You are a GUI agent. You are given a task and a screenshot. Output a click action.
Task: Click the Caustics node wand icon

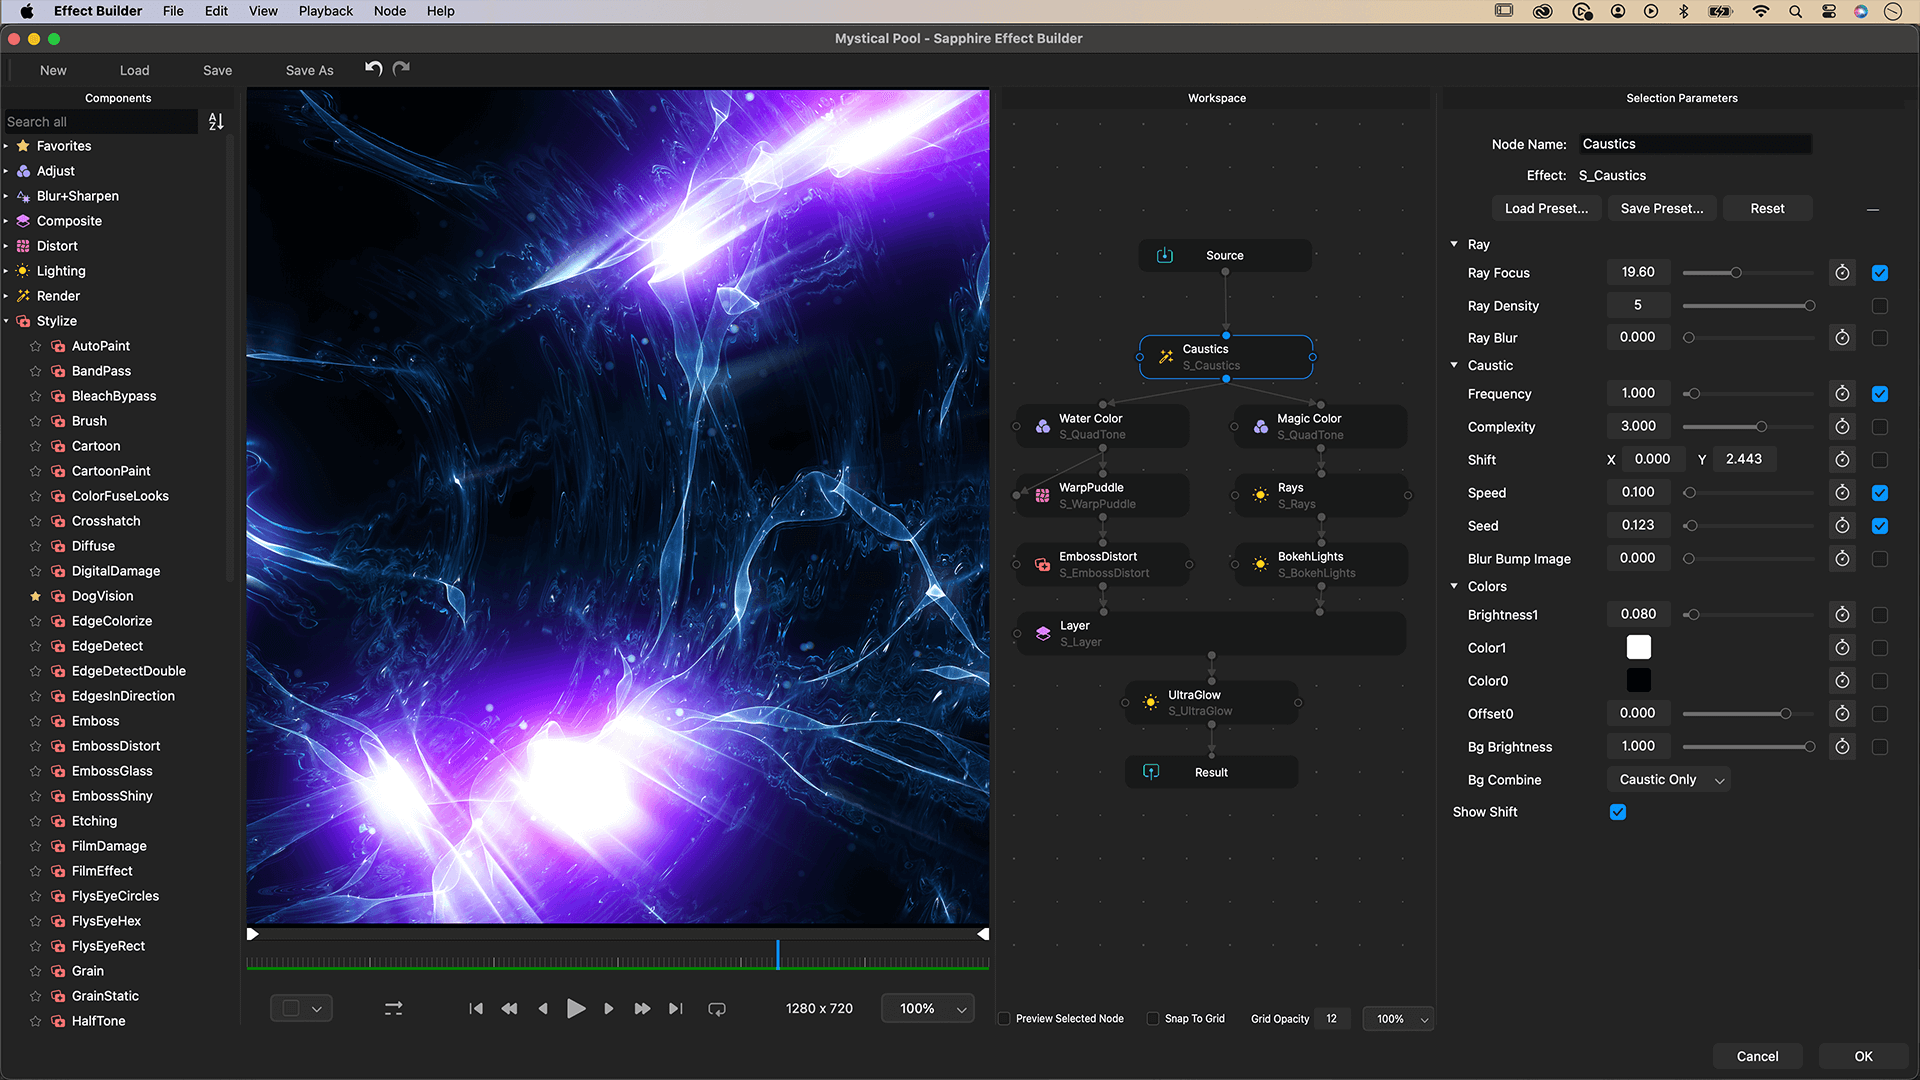pyautogui.click(x=1164, y=356)
